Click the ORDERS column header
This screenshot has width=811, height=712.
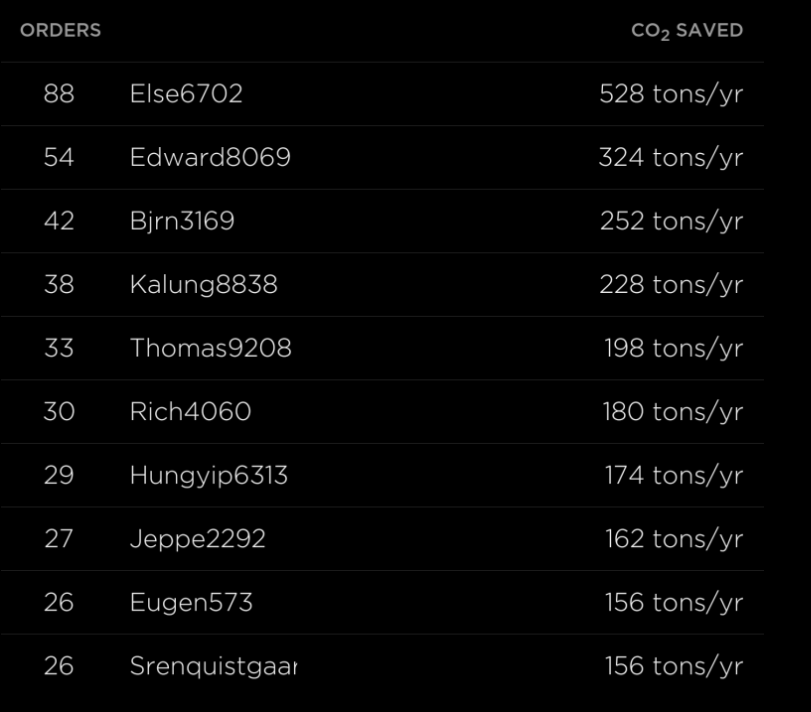click(x=60, y=30)
